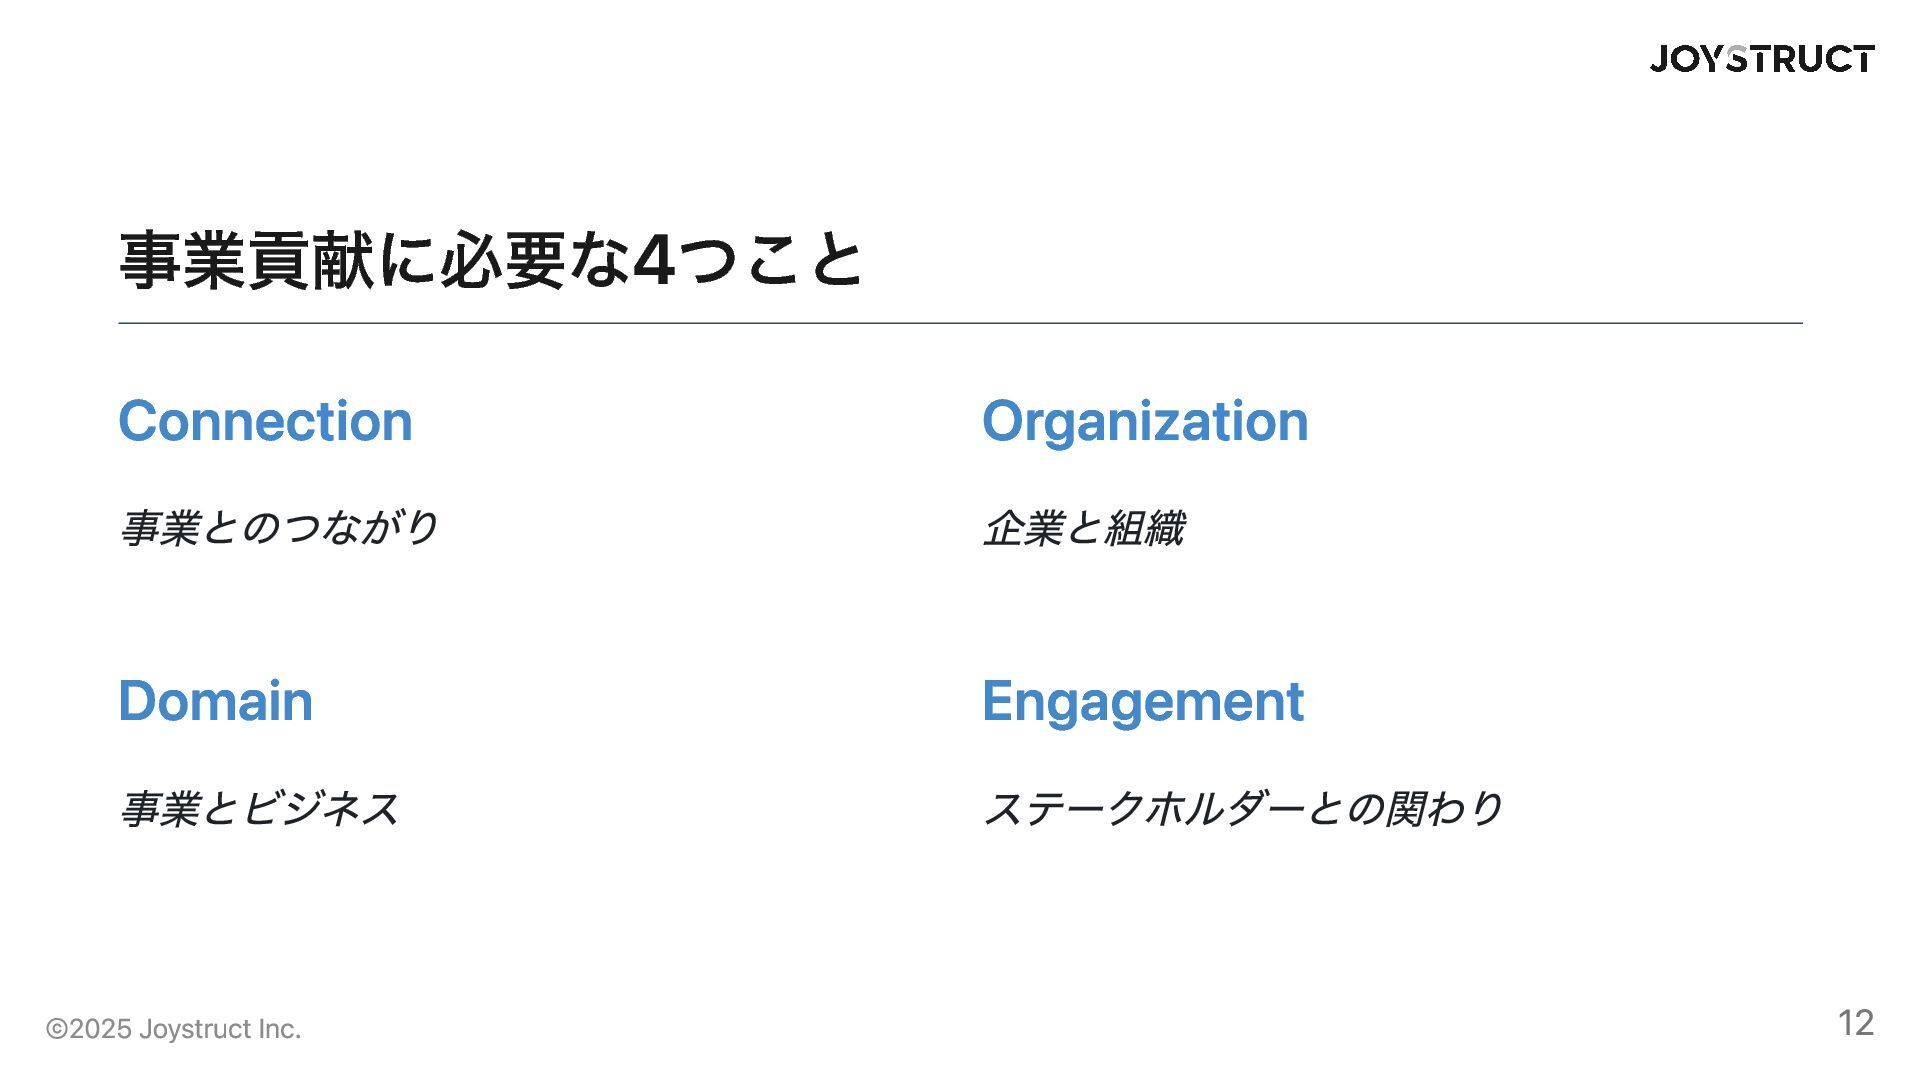Click the Connection heading
1920x1080 pixels.
265,421
